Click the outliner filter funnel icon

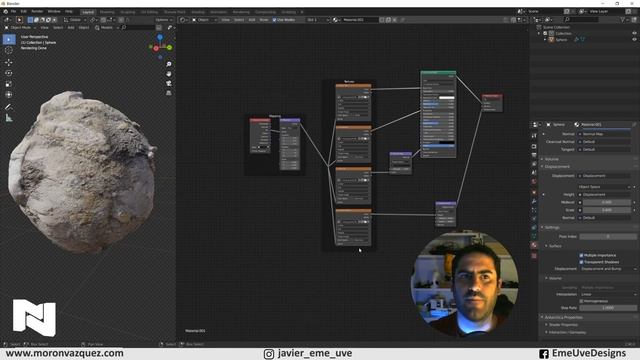[623, 20]
